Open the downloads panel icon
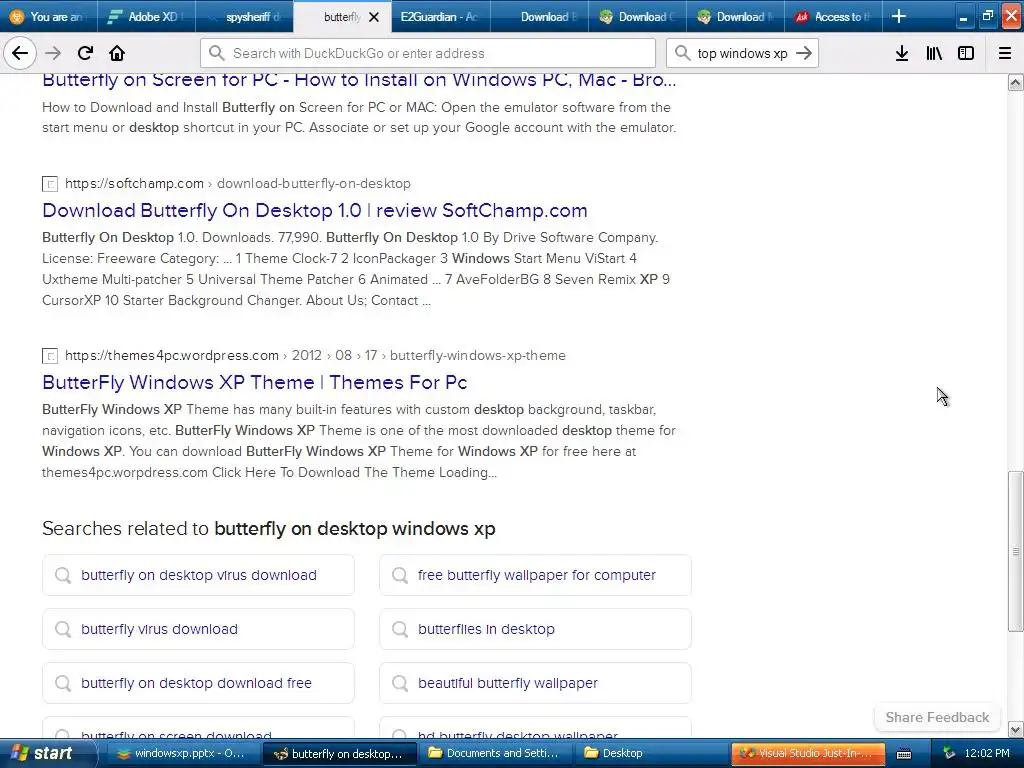The width and height of the screenshot is (1024, 768). pyautogui.click(x=902, y=53)
